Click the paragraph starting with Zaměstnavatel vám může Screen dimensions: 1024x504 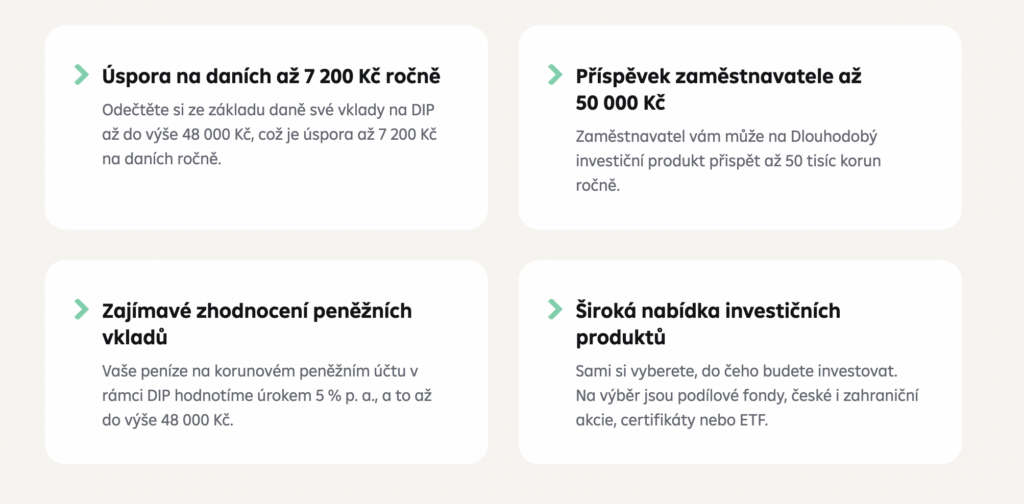pos(733,160)
